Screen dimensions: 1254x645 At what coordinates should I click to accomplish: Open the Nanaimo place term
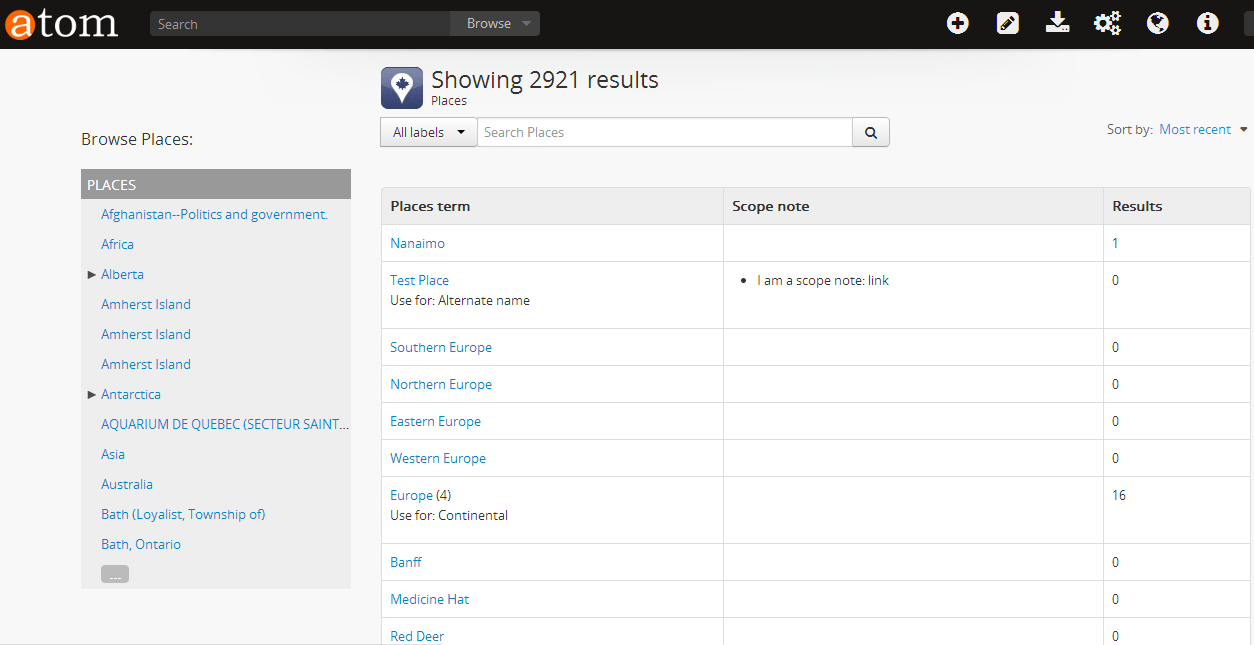(x=417, y=243)
